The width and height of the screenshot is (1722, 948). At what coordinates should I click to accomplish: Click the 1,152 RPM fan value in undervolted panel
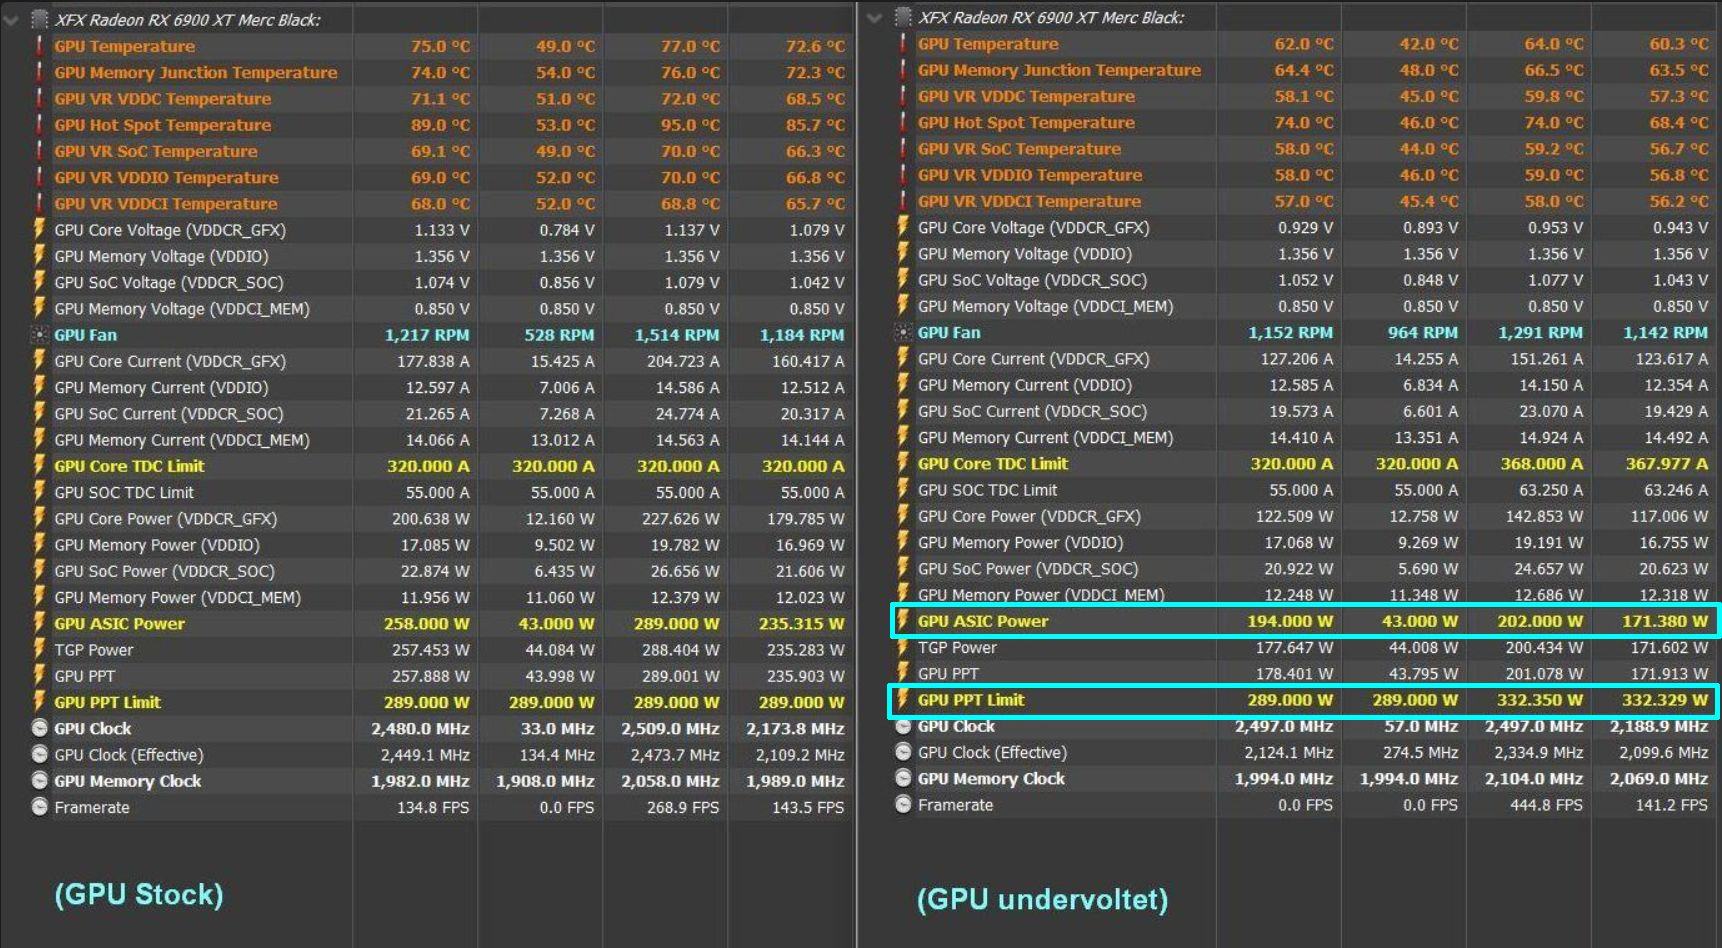(1290, 333)
